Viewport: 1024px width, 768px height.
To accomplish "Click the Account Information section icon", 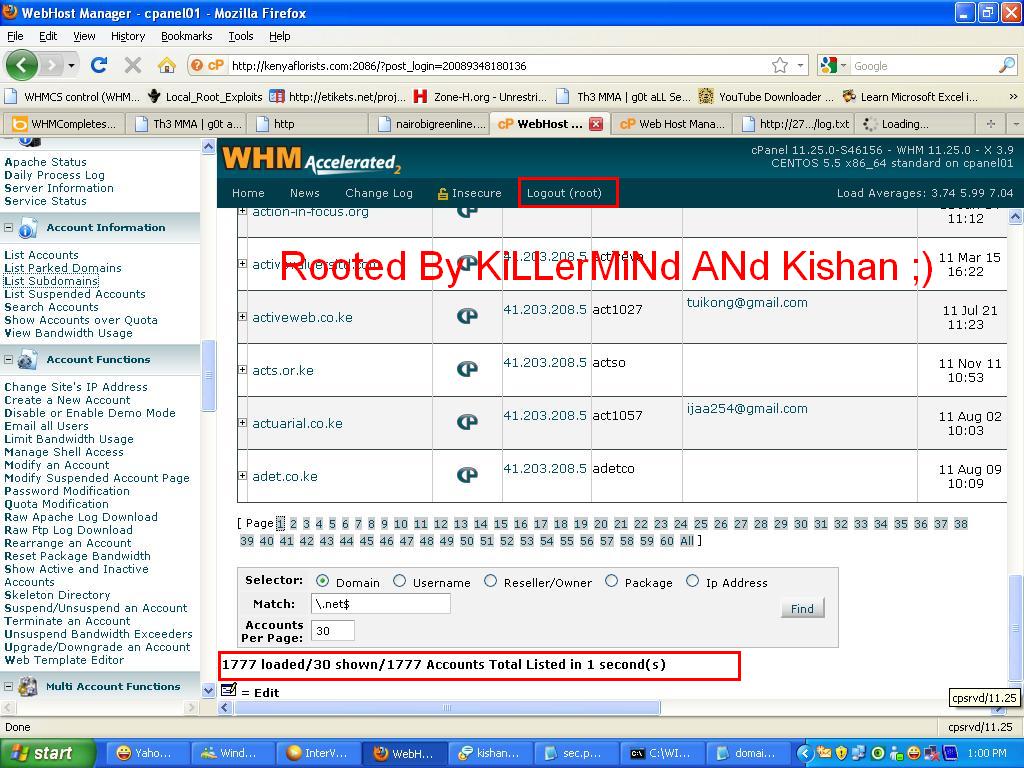I will 27,229.
